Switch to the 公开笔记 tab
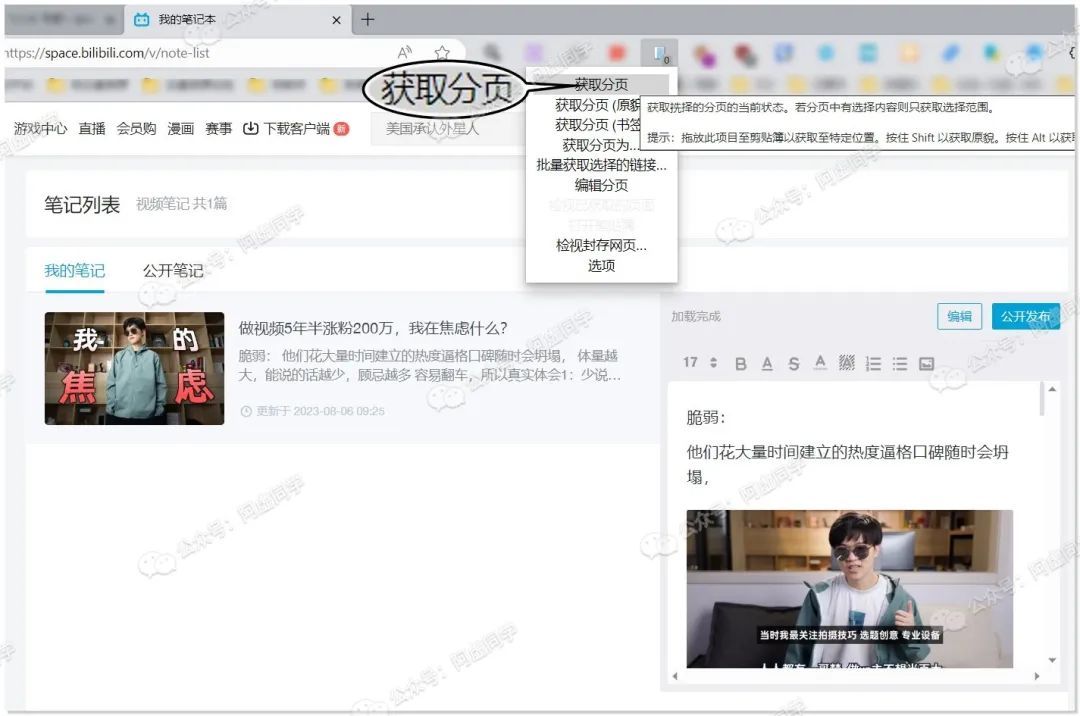Viewport: 1080px width, 716px height. pyautogui.click(x=173, y=271)
